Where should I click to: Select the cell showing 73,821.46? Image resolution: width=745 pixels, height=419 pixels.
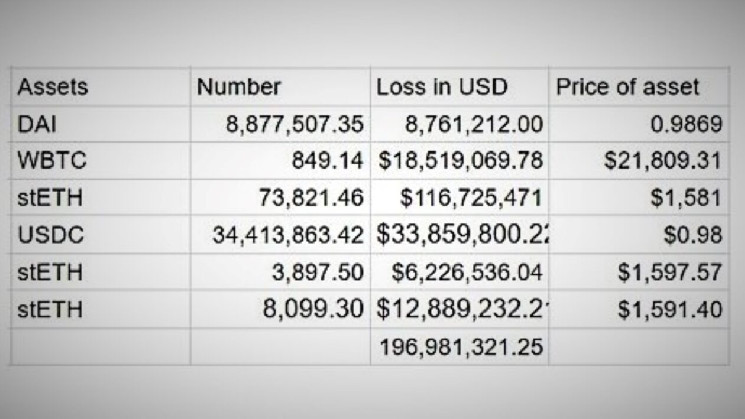point(280,198)
